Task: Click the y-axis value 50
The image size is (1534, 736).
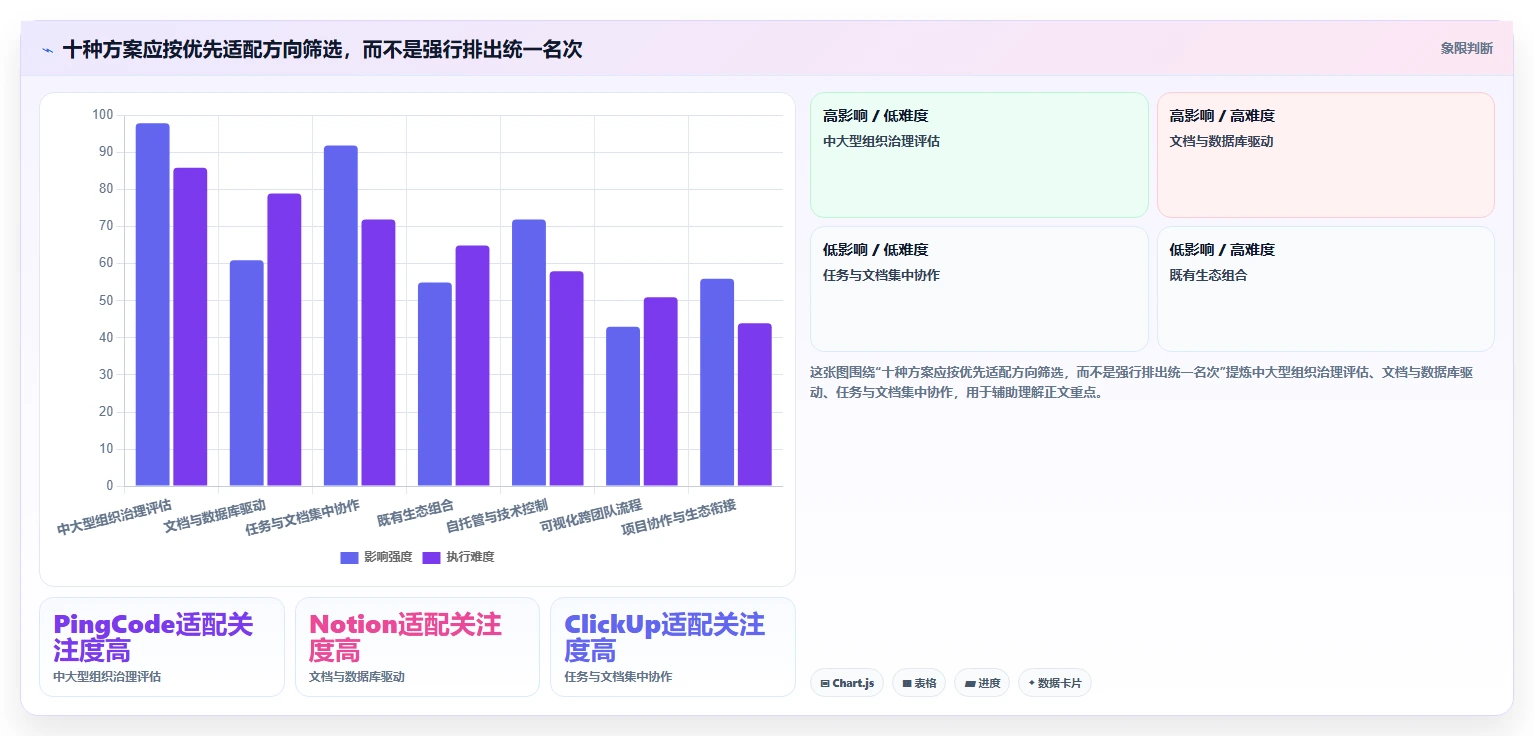Action: pos(106,300)
